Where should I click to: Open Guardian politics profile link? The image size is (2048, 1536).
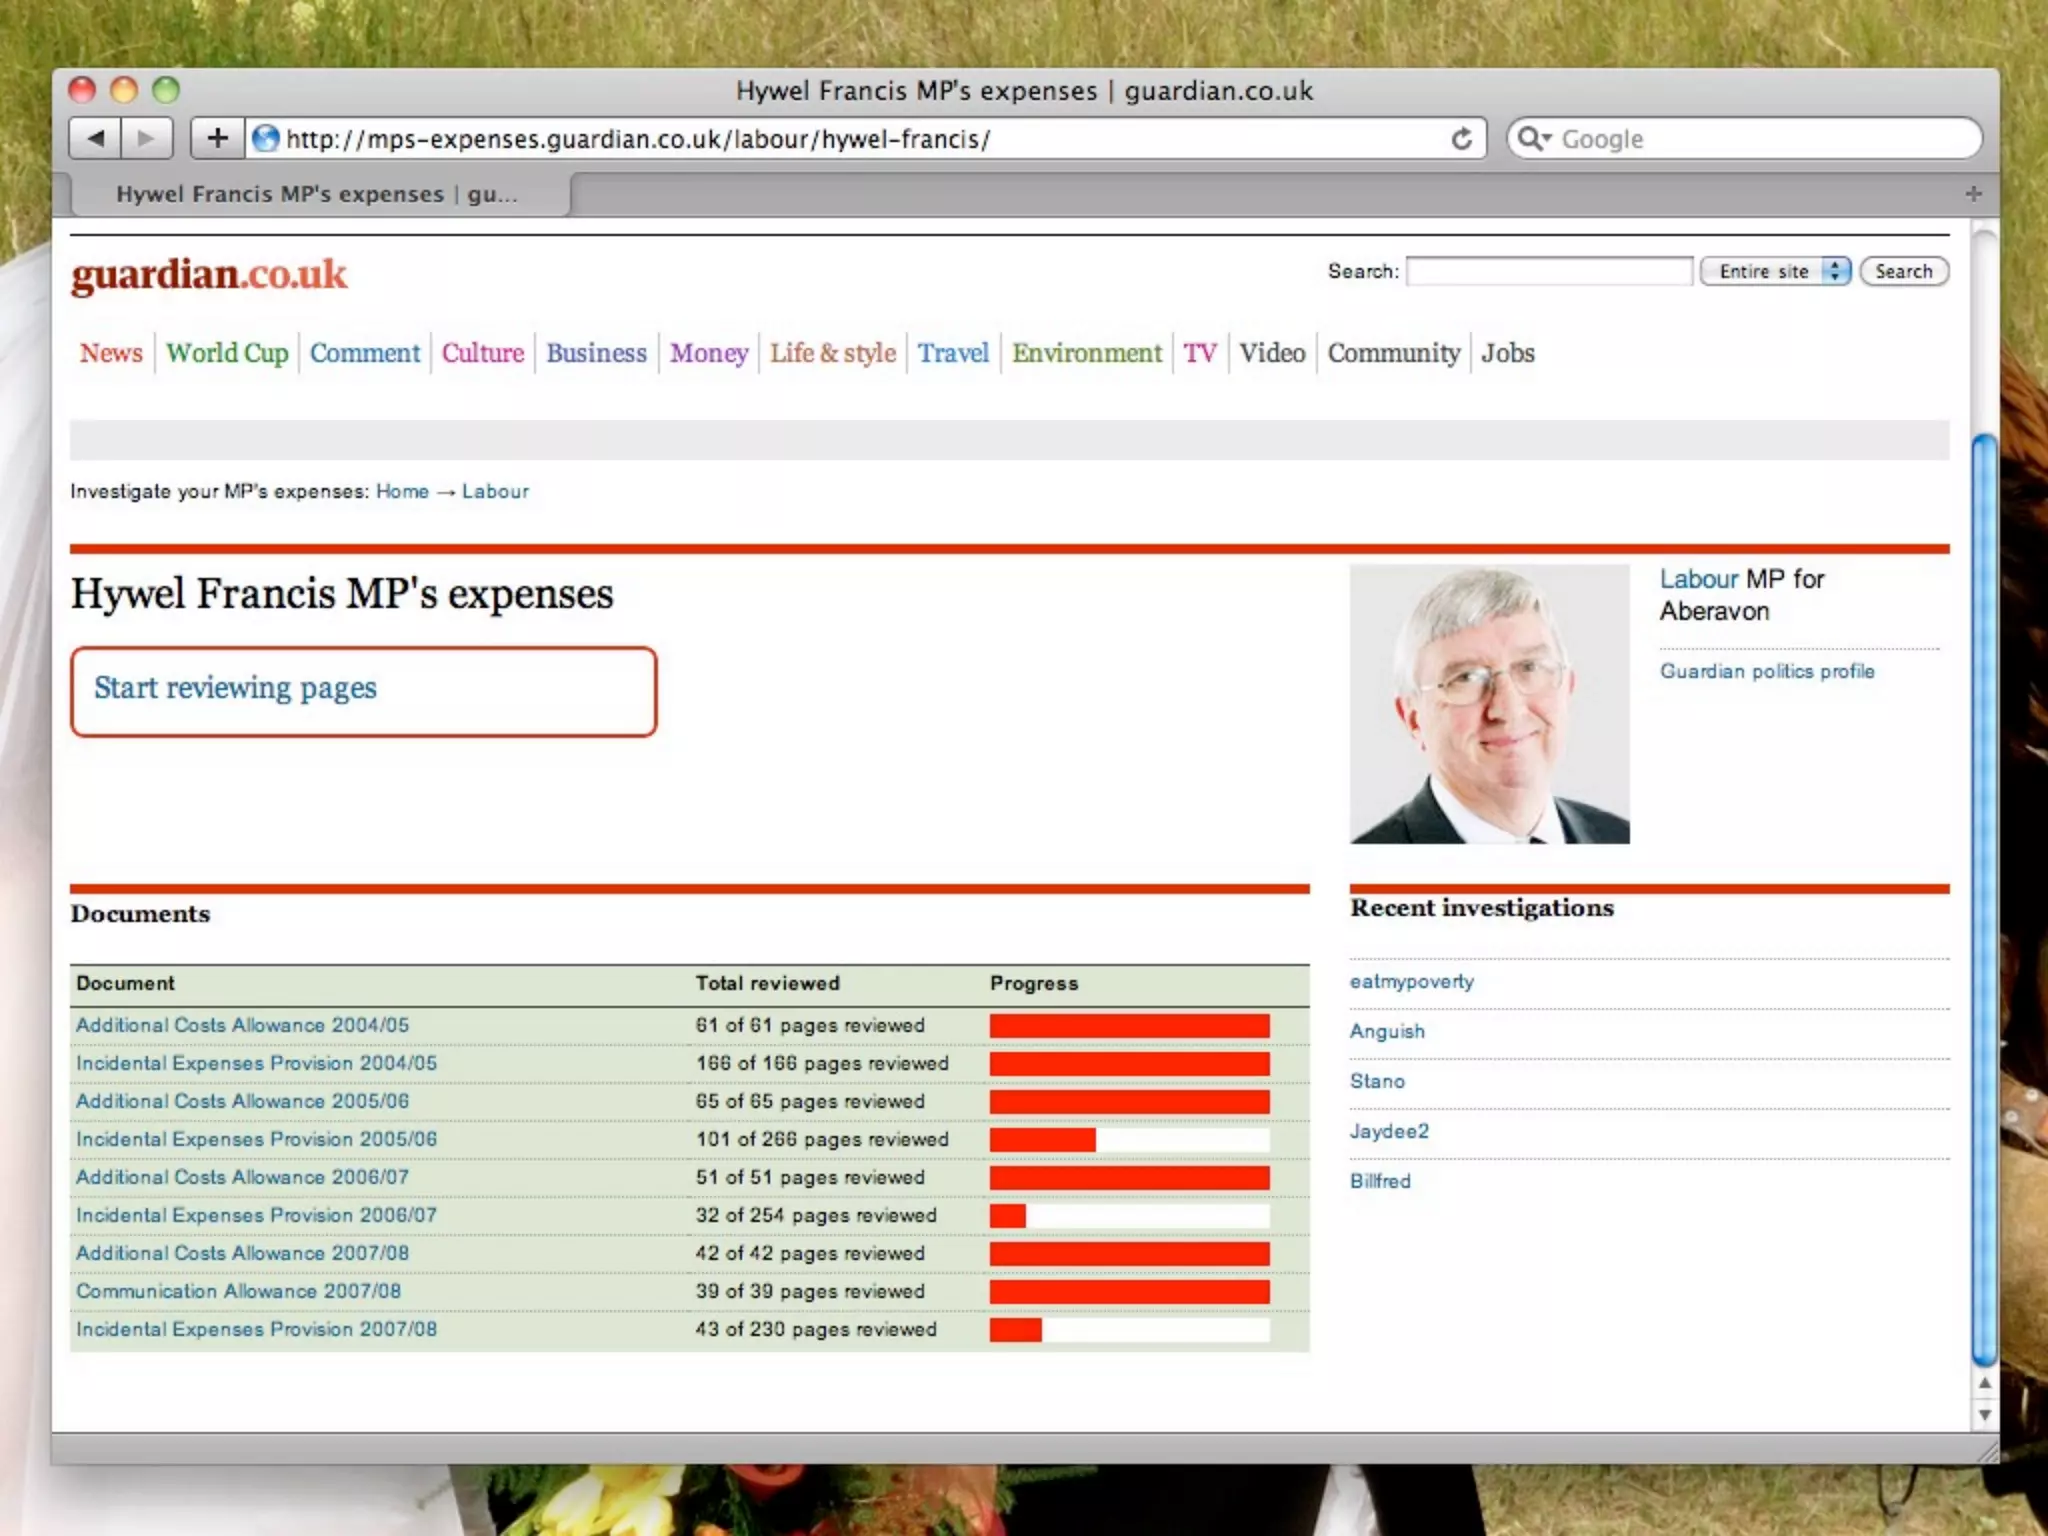pyautogui.click(x=1766, y=671)
